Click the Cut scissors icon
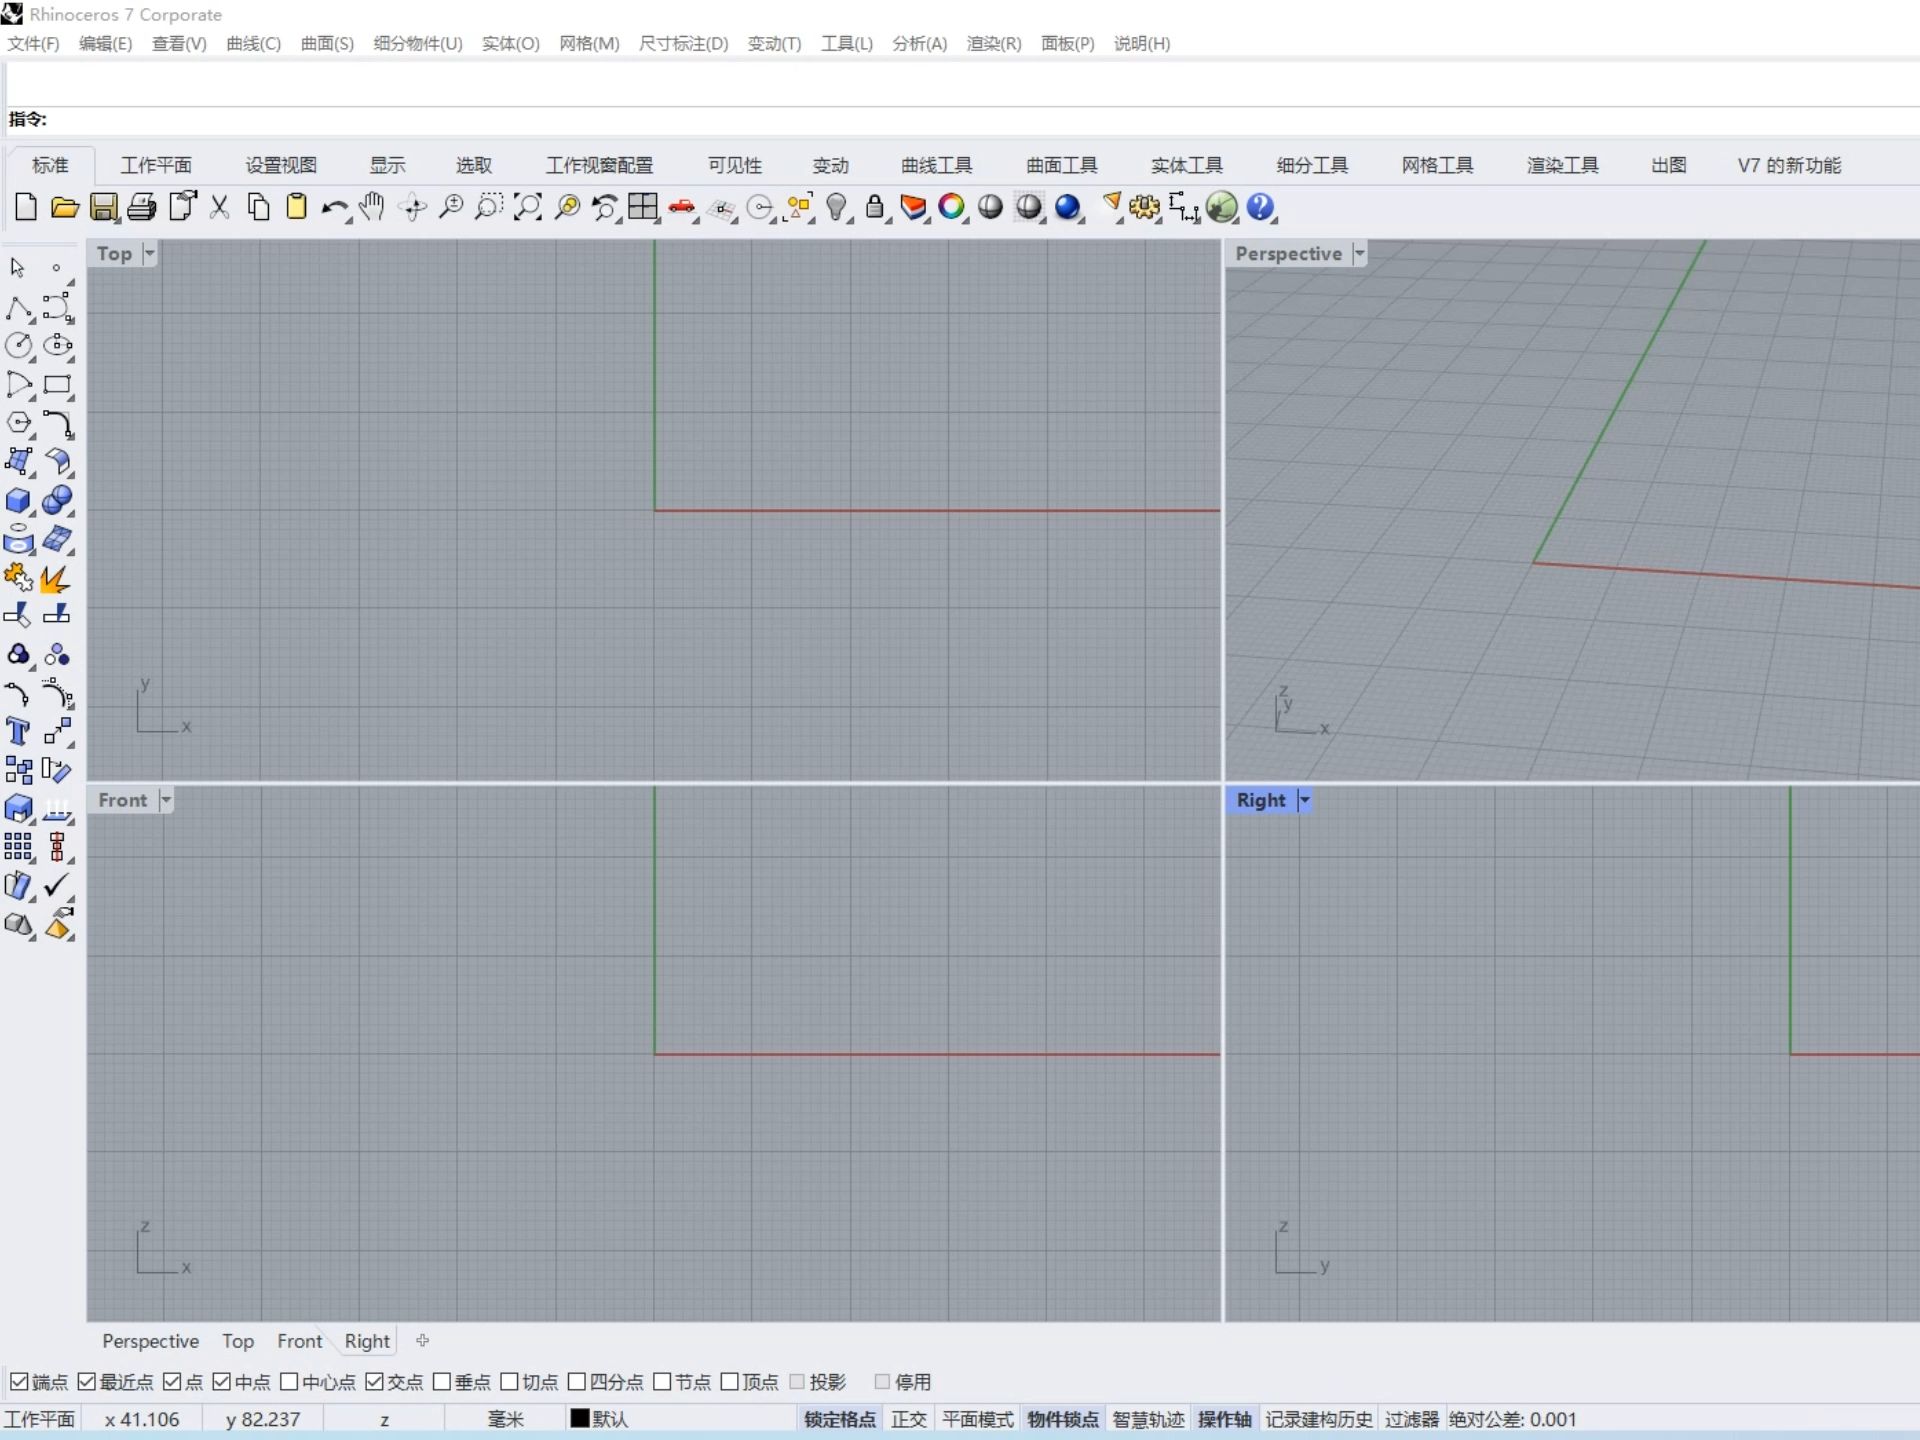 pos(219,207)
